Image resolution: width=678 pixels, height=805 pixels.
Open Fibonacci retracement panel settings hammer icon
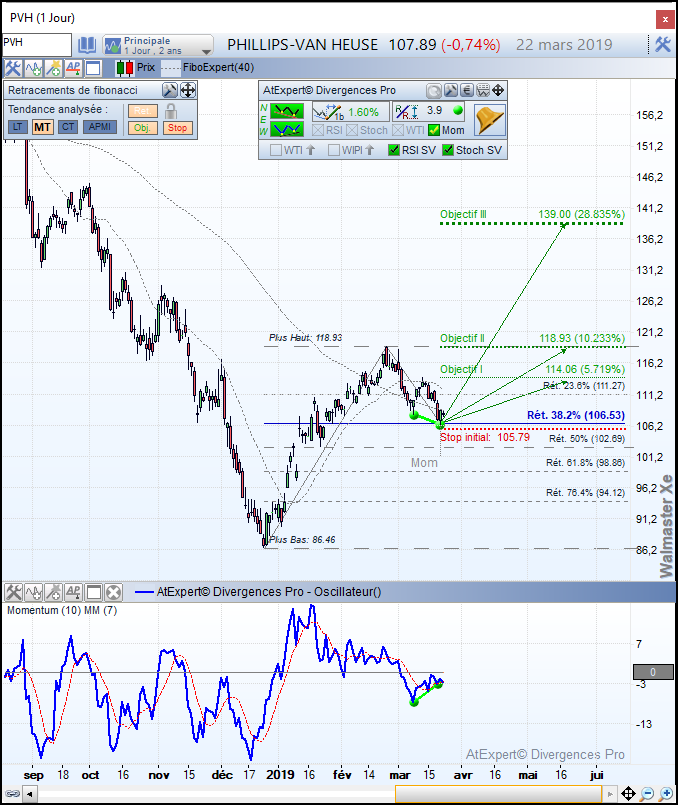(x=169, y=90)
